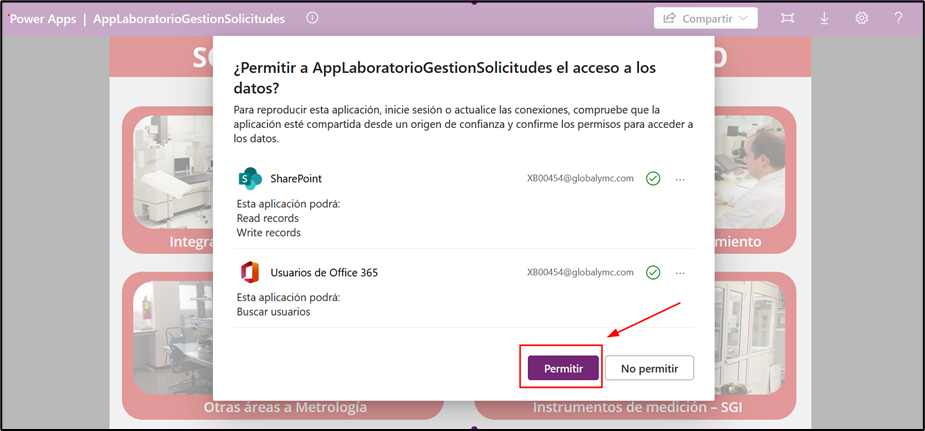Image resolution: width=925 pixels, height=431 pixels.
Task: Click the info icon beside the app name
Action: click(312, 18)
